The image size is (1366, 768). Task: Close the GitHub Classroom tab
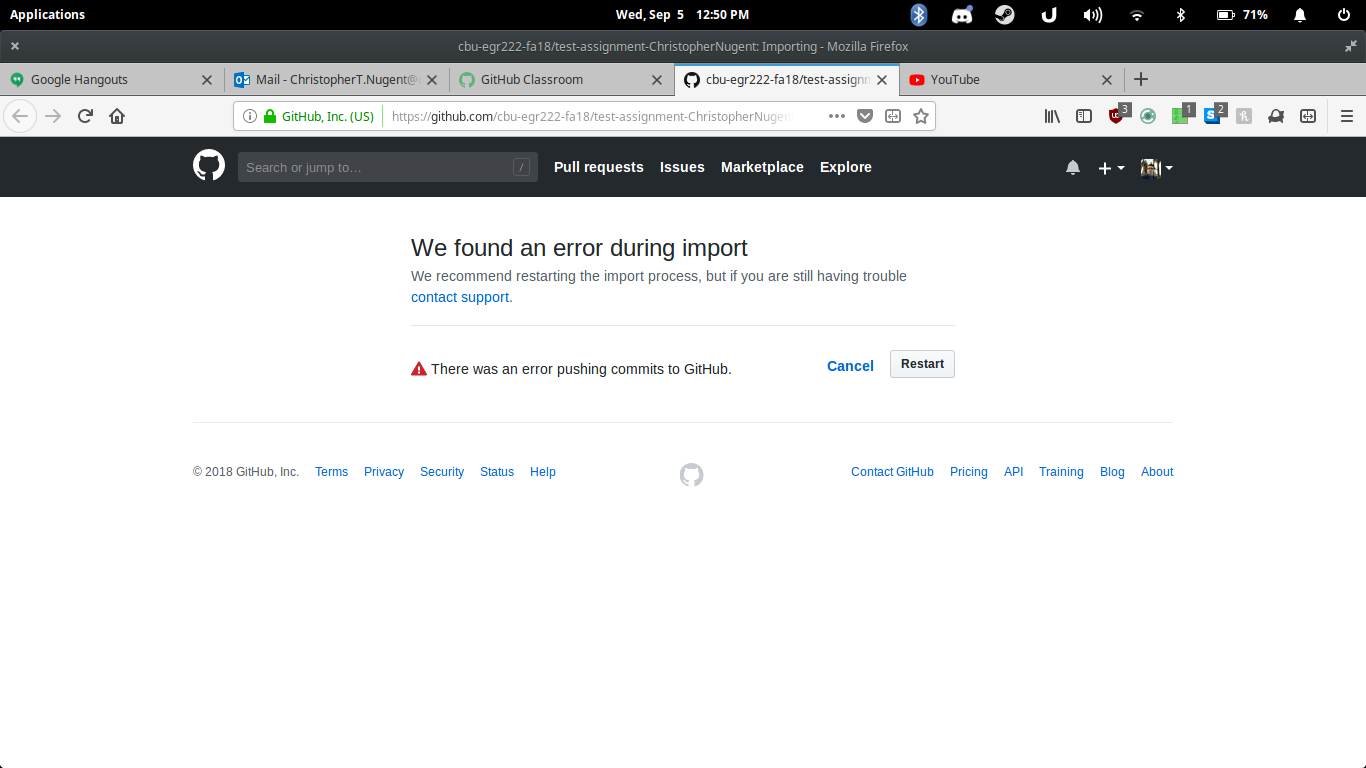click(x=657, y=80)
